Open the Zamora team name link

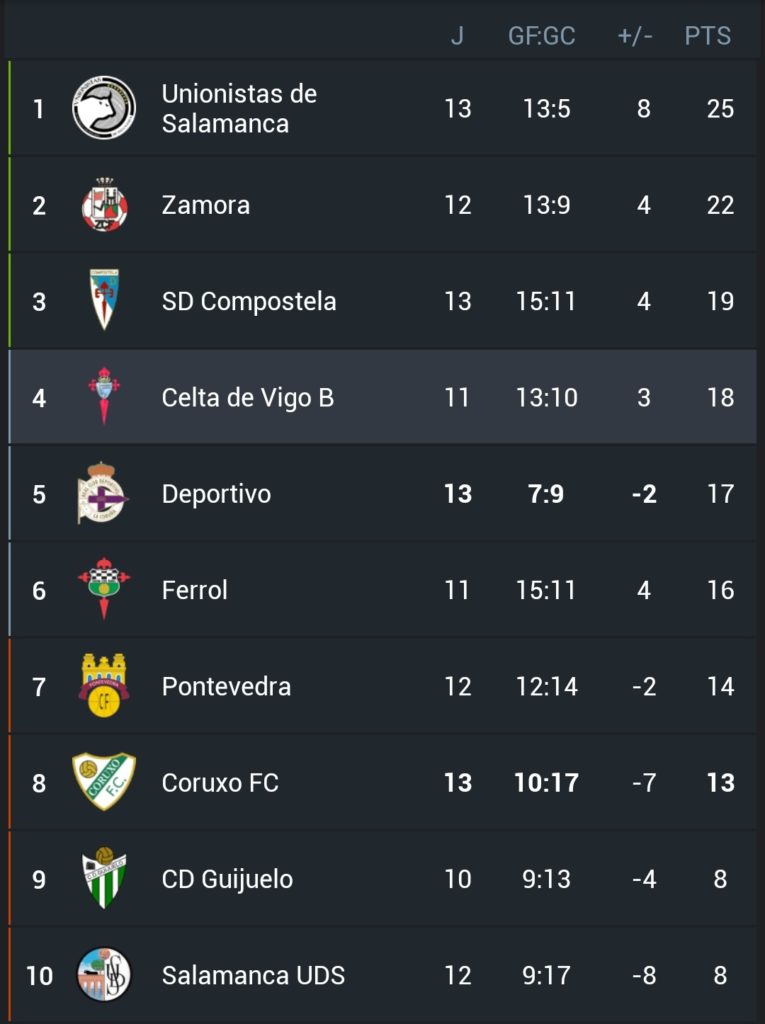point(206,205)
